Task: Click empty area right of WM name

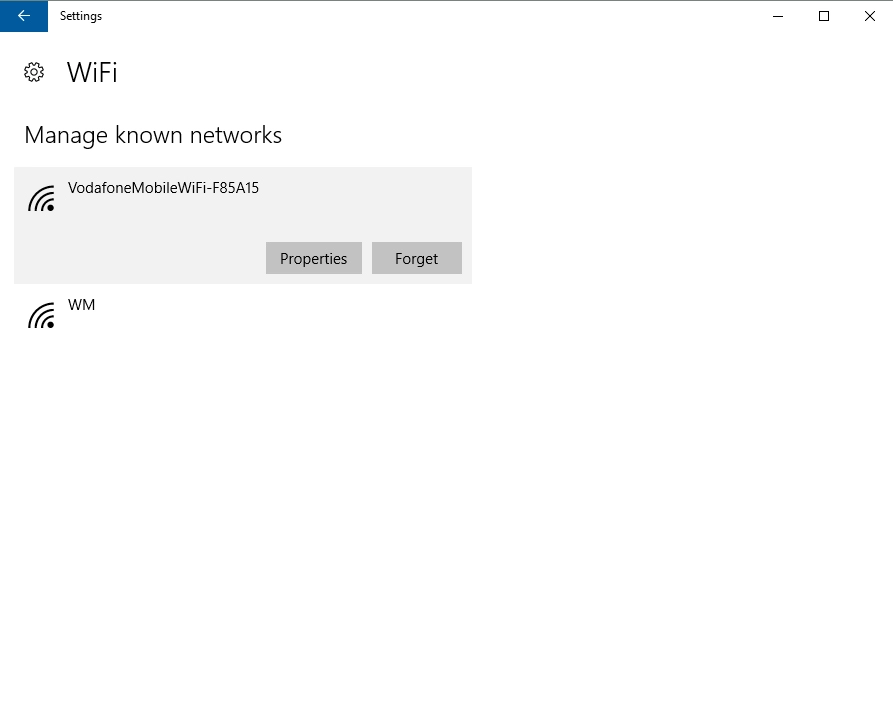Action: 300,305
